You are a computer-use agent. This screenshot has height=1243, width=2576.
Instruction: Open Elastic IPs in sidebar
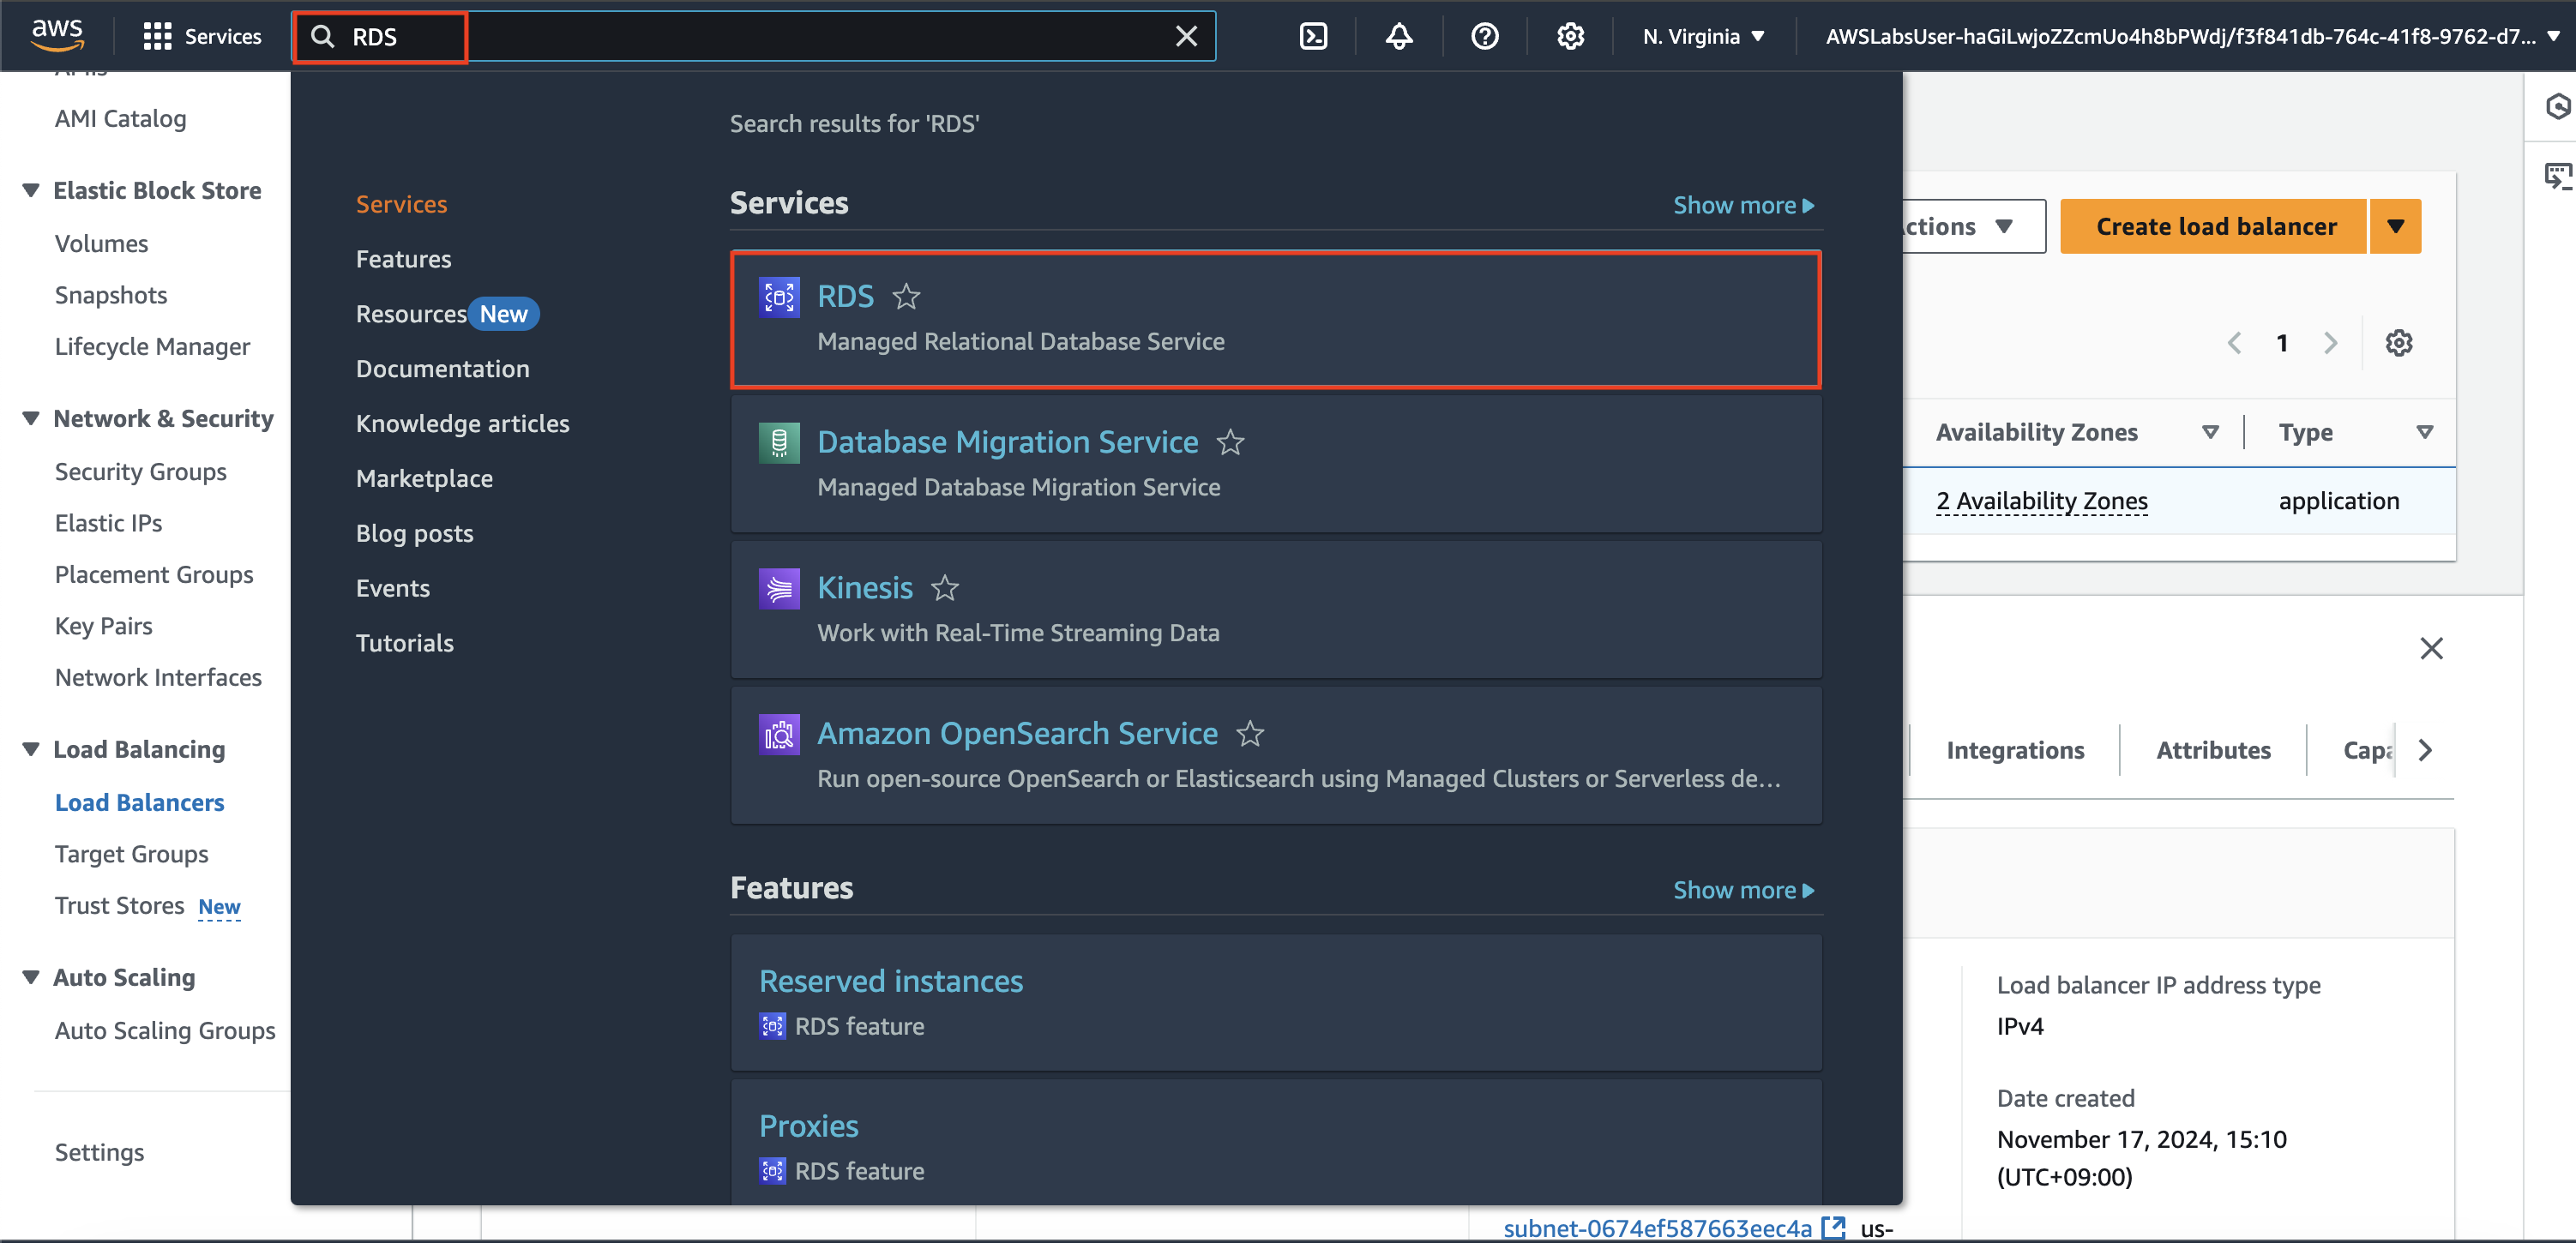pyautogui.click(x=109, y=523)
